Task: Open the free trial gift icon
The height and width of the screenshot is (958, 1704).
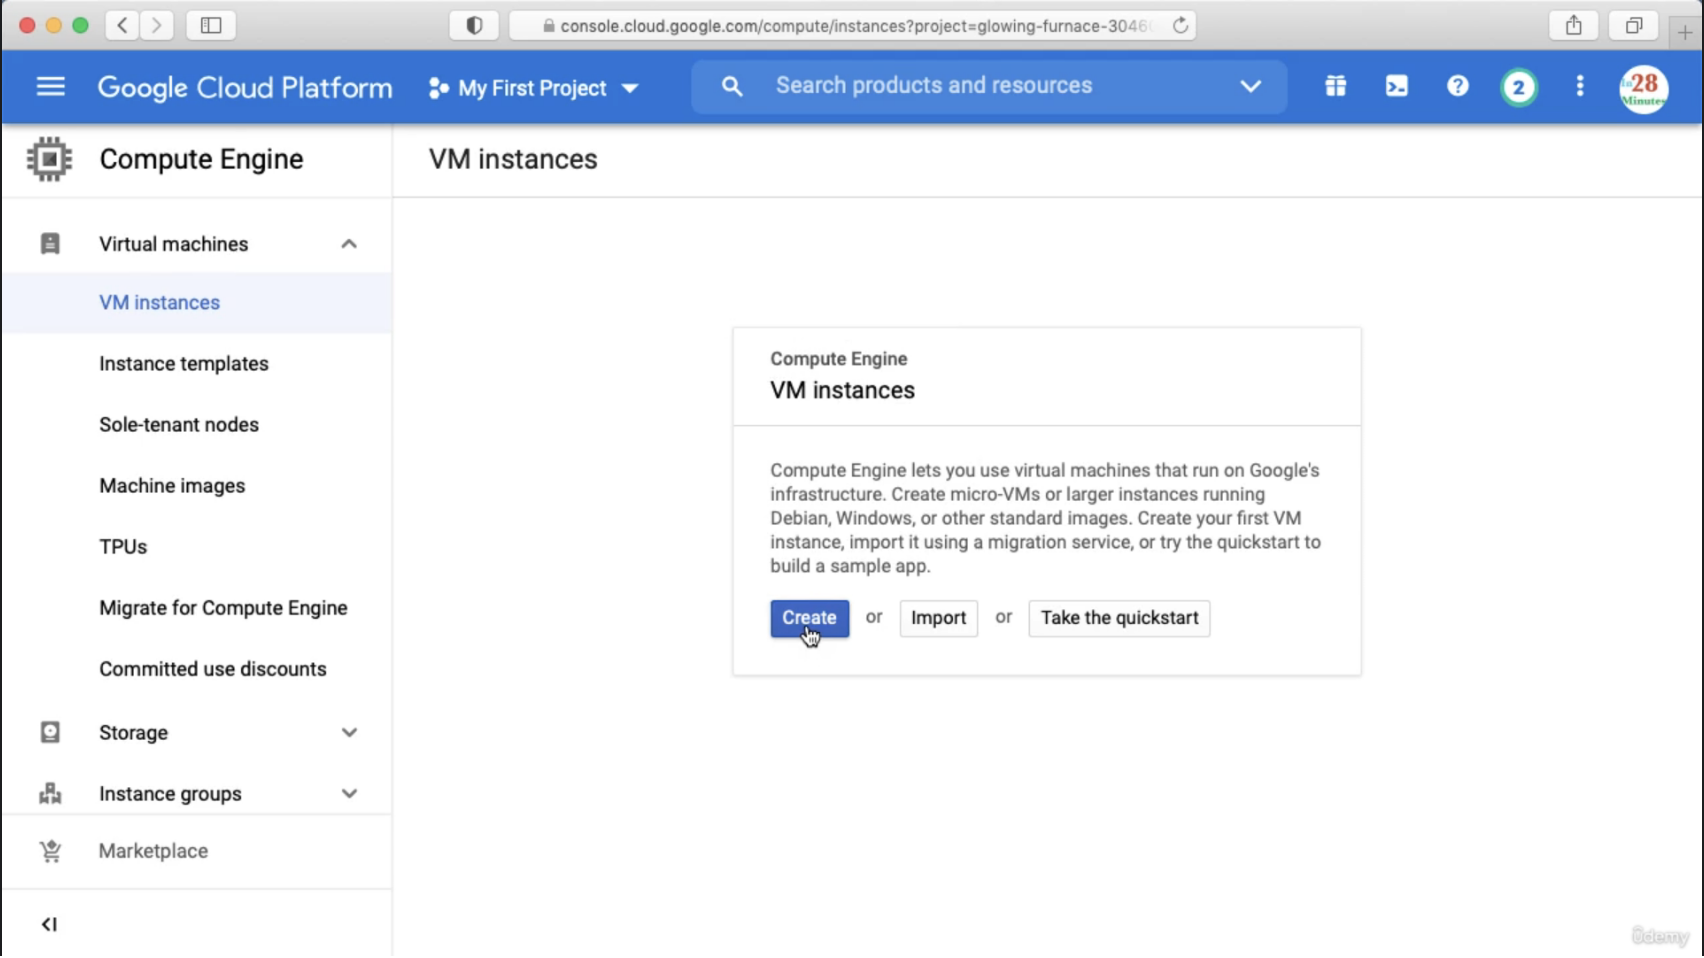Action: click(x=1336, y=87)
